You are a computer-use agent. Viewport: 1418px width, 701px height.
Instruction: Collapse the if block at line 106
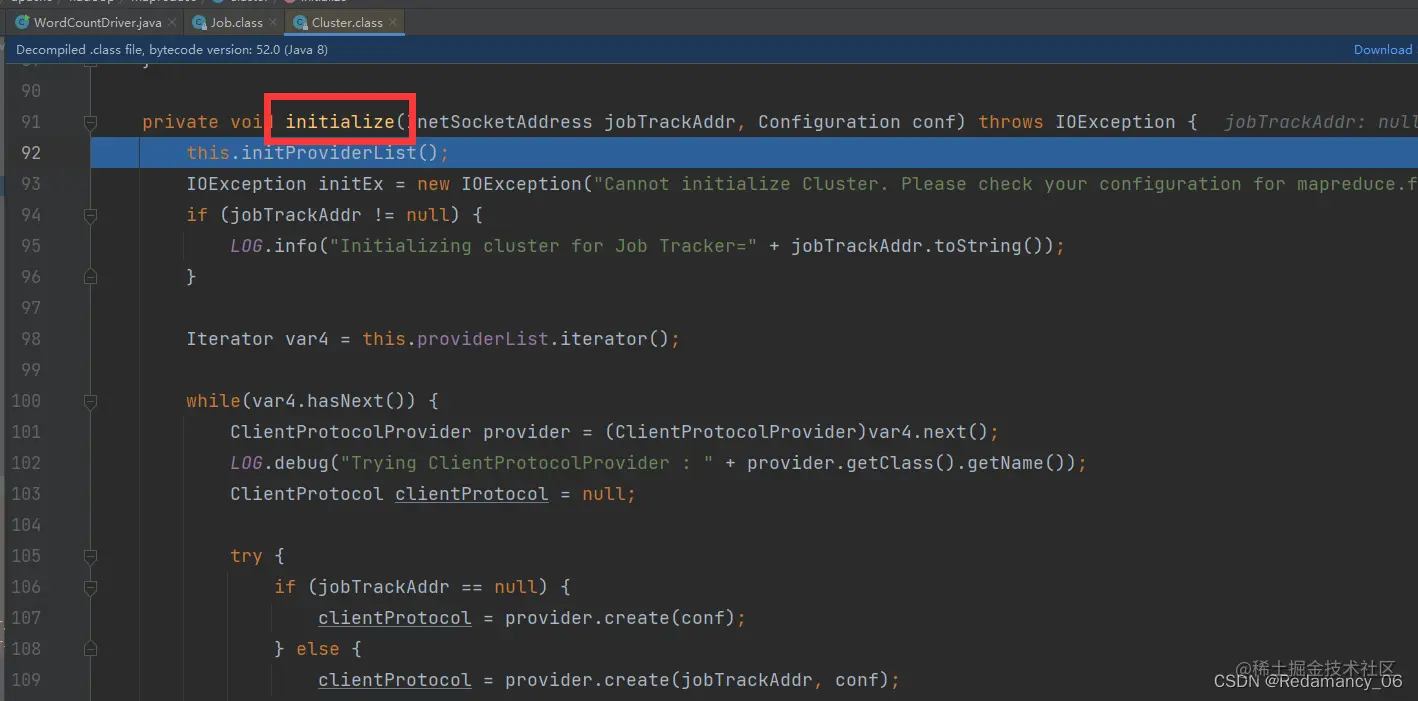(x=90, y=587)
